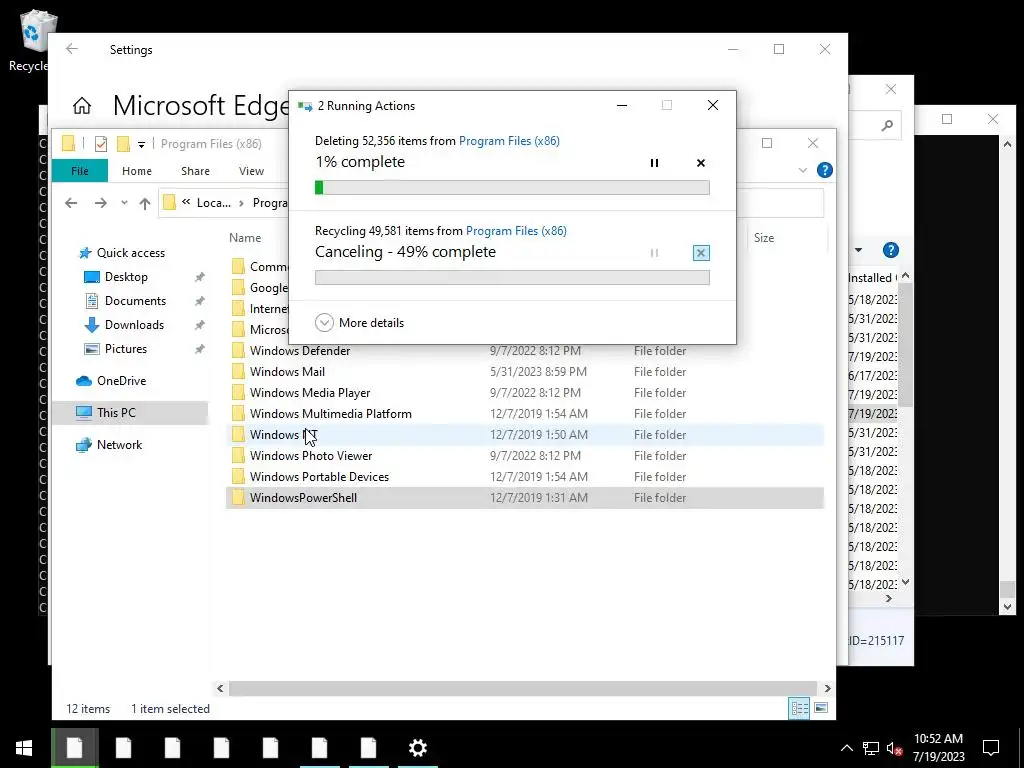Open the Share ribbon tab

(x=195, y=171)
